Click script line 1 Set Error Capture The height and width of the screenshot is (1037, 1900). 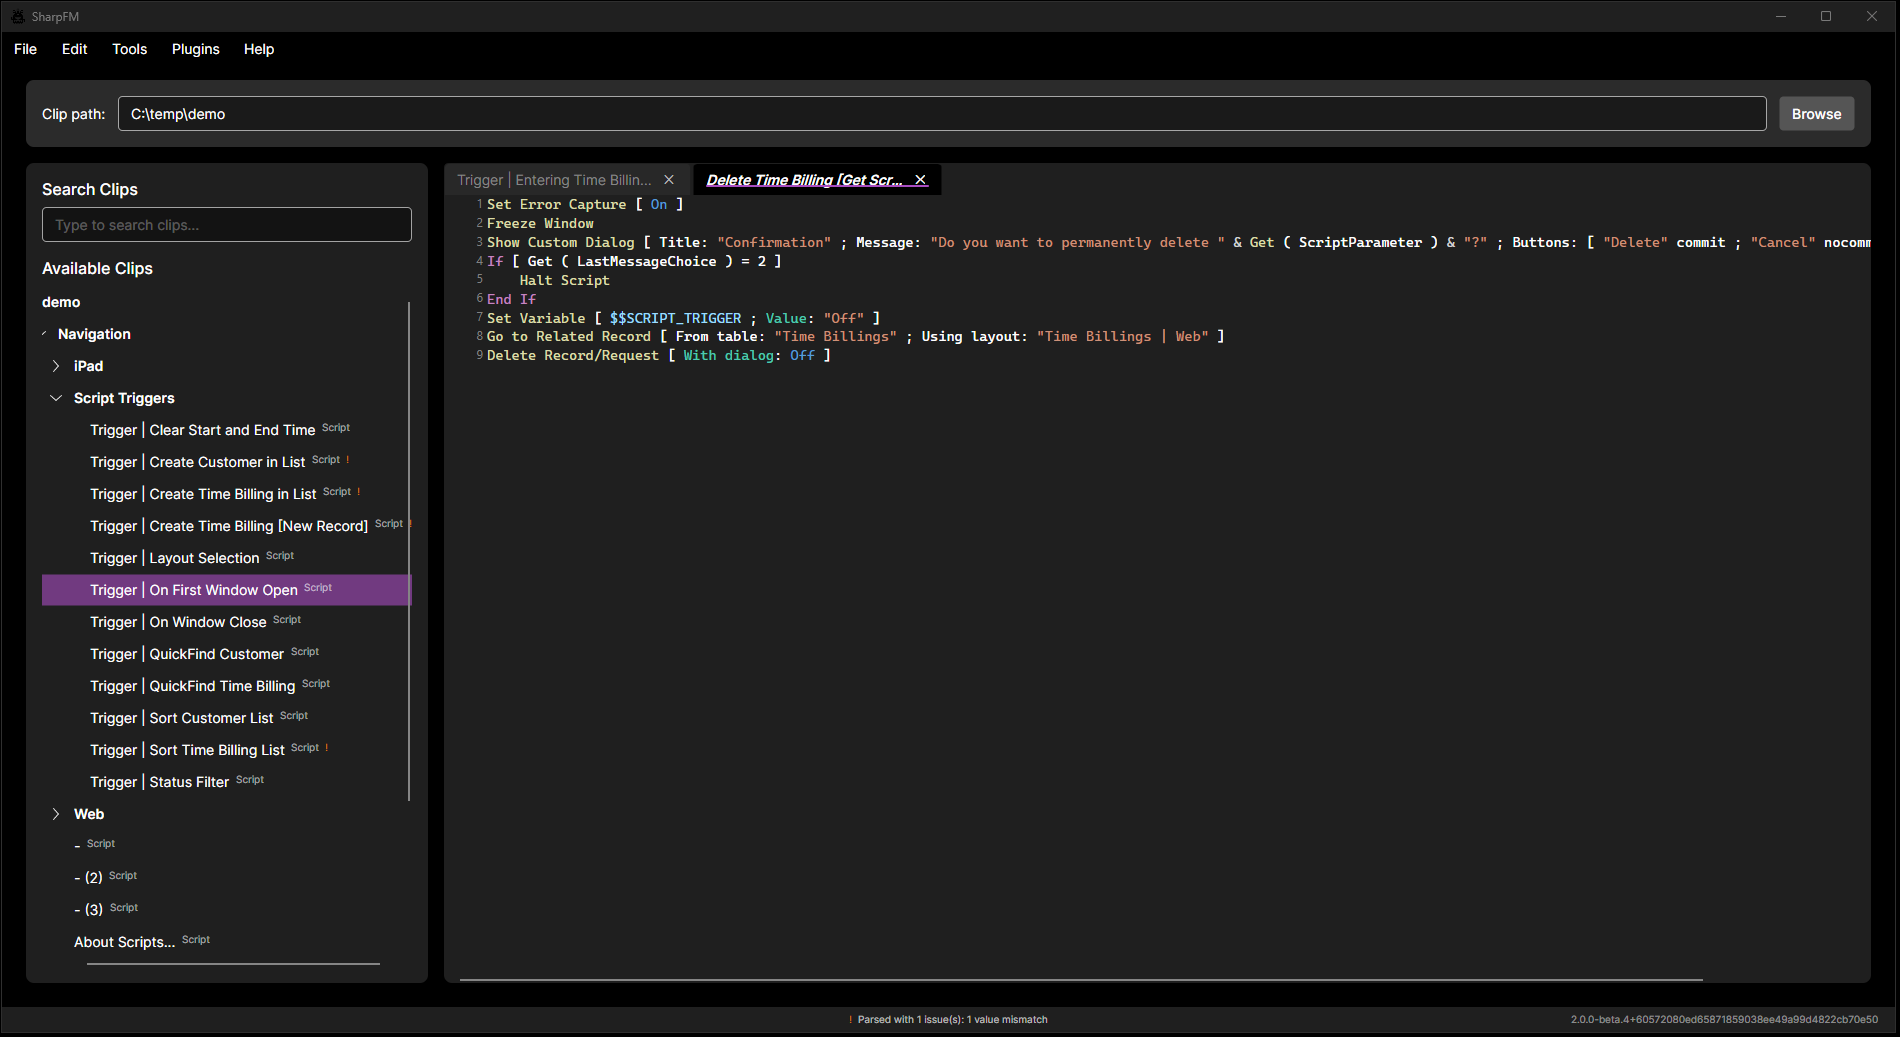click(x=585, y=204)
